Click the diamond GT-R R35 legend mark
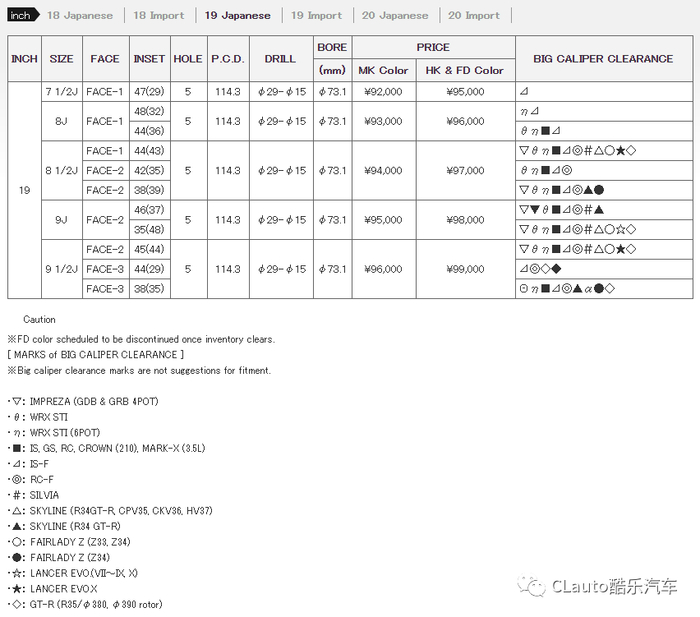 (x=17, y=604)
